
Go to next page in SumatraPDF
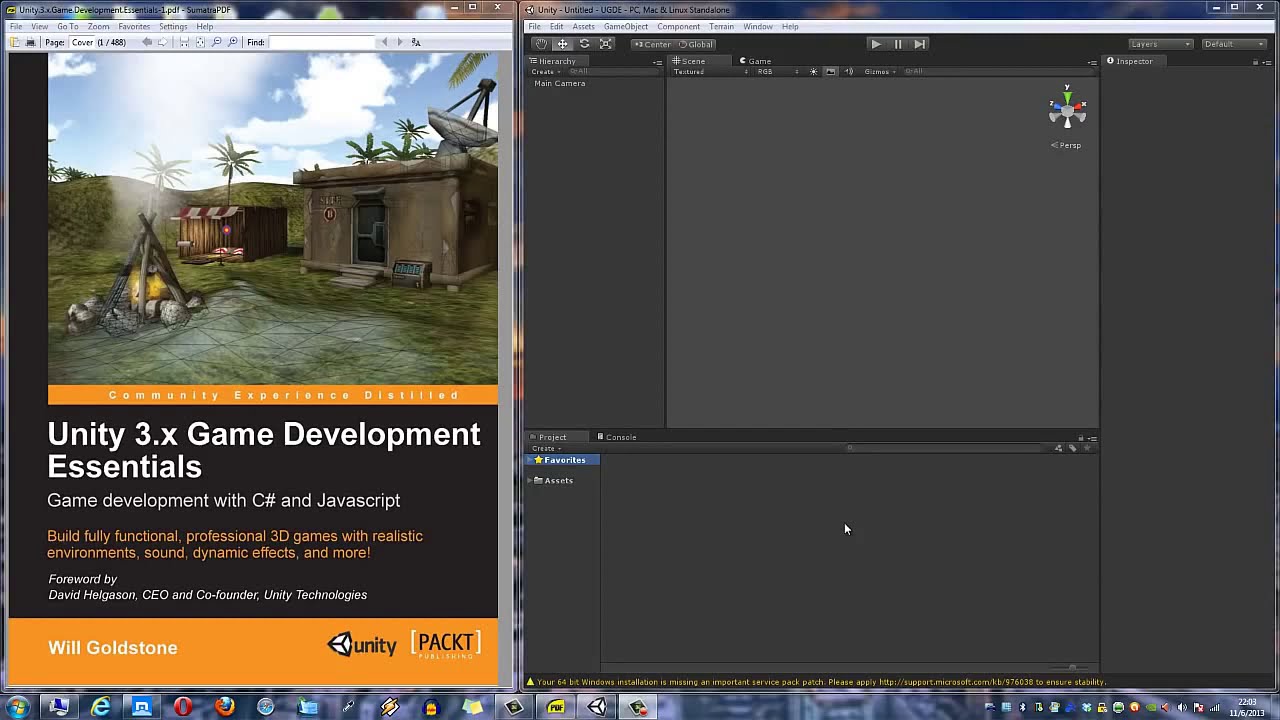pyautogui.click(x=163, y=42)
